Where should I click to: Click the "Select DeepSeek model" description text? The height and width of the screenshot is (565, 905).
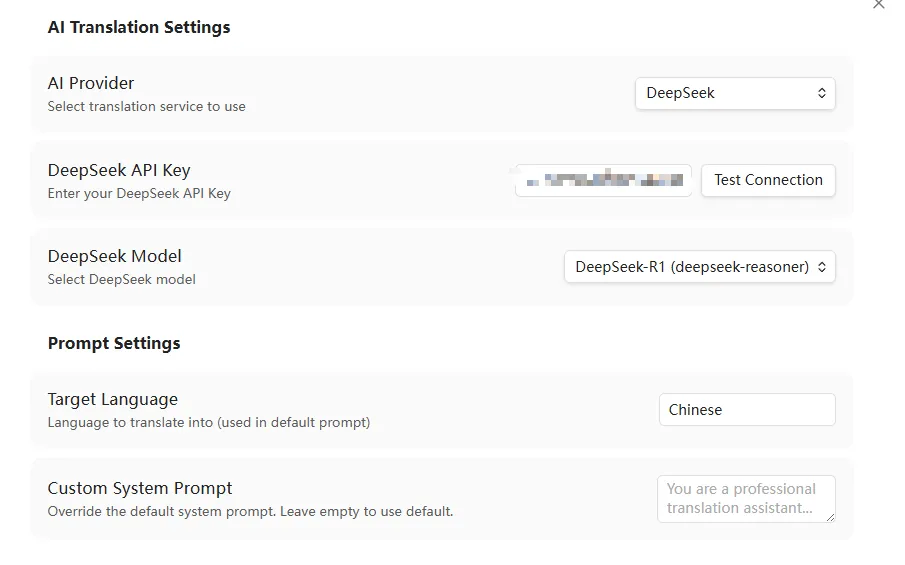pos(122,279)
